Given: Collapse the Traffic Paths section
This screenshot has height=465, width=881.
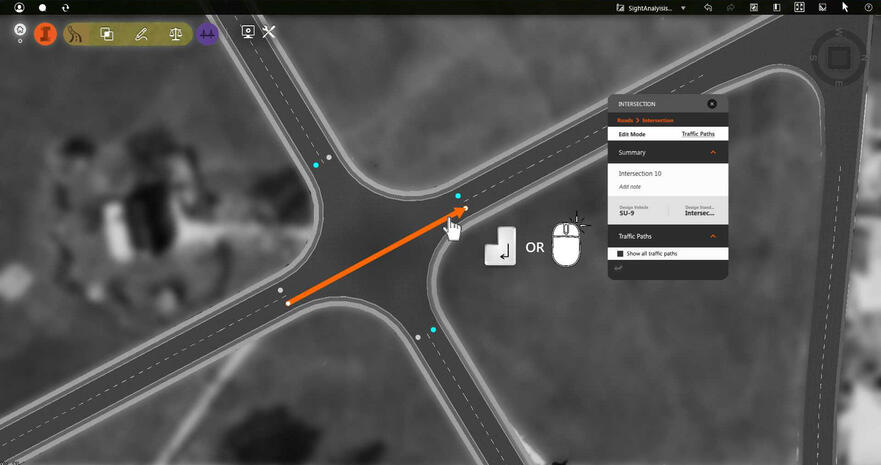Looking at the screenshot, I should click(713, 236).
